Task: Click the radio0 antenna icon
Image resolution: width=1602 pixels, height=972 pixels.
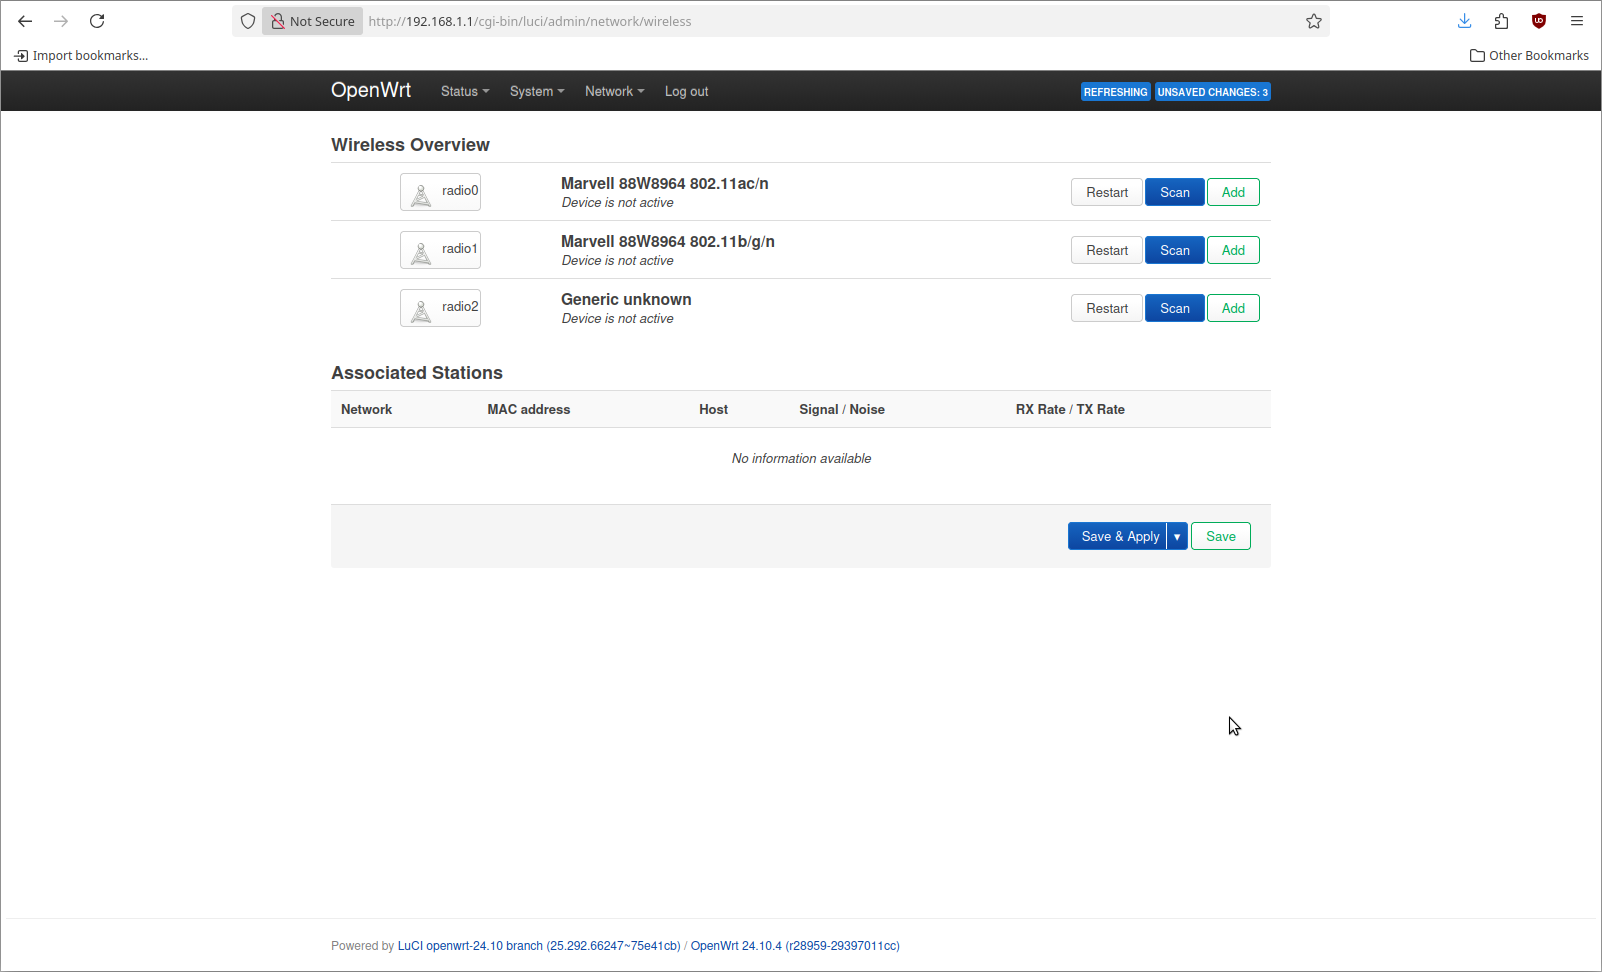Action: (x=421, y=194)
